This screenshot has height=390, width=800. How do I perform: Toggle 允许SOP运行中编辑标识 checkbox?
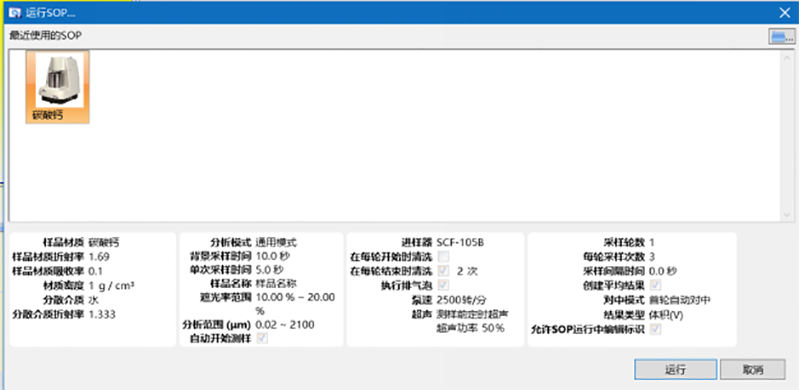(656, 329)
